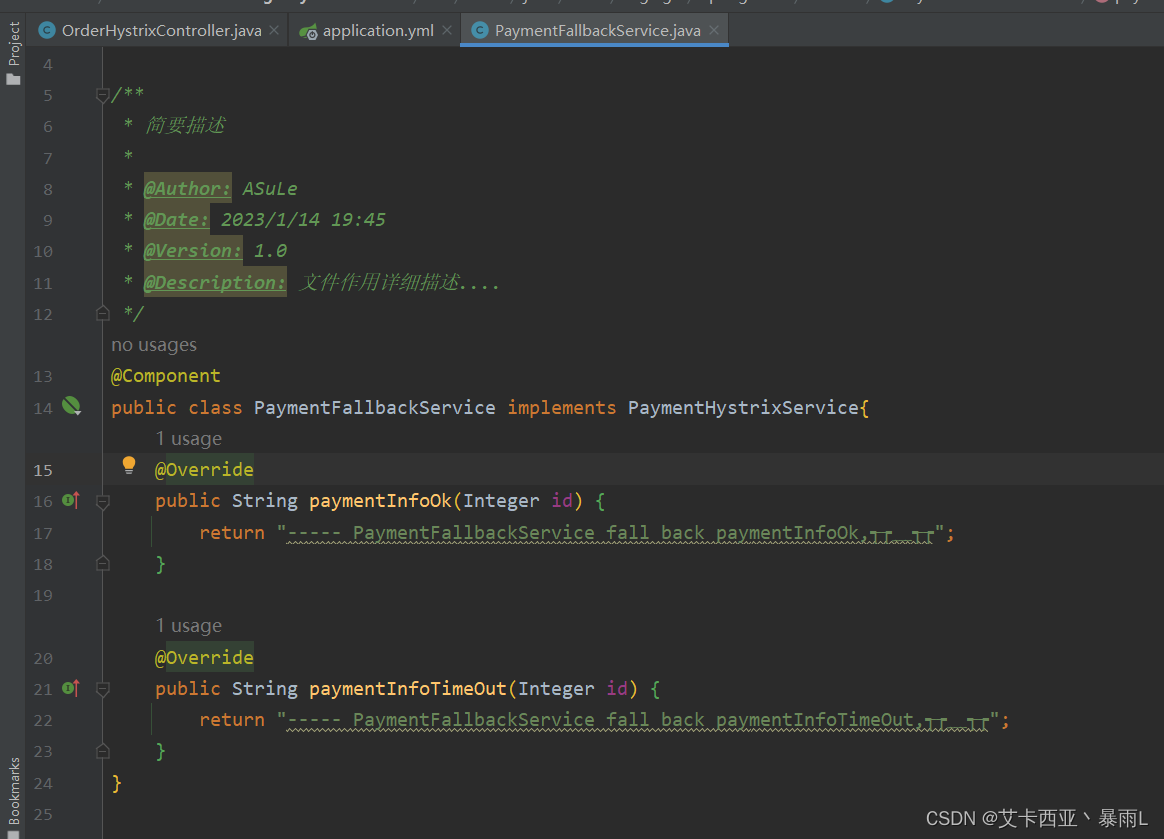Click the PaymentHystrixService interface name

743,408
